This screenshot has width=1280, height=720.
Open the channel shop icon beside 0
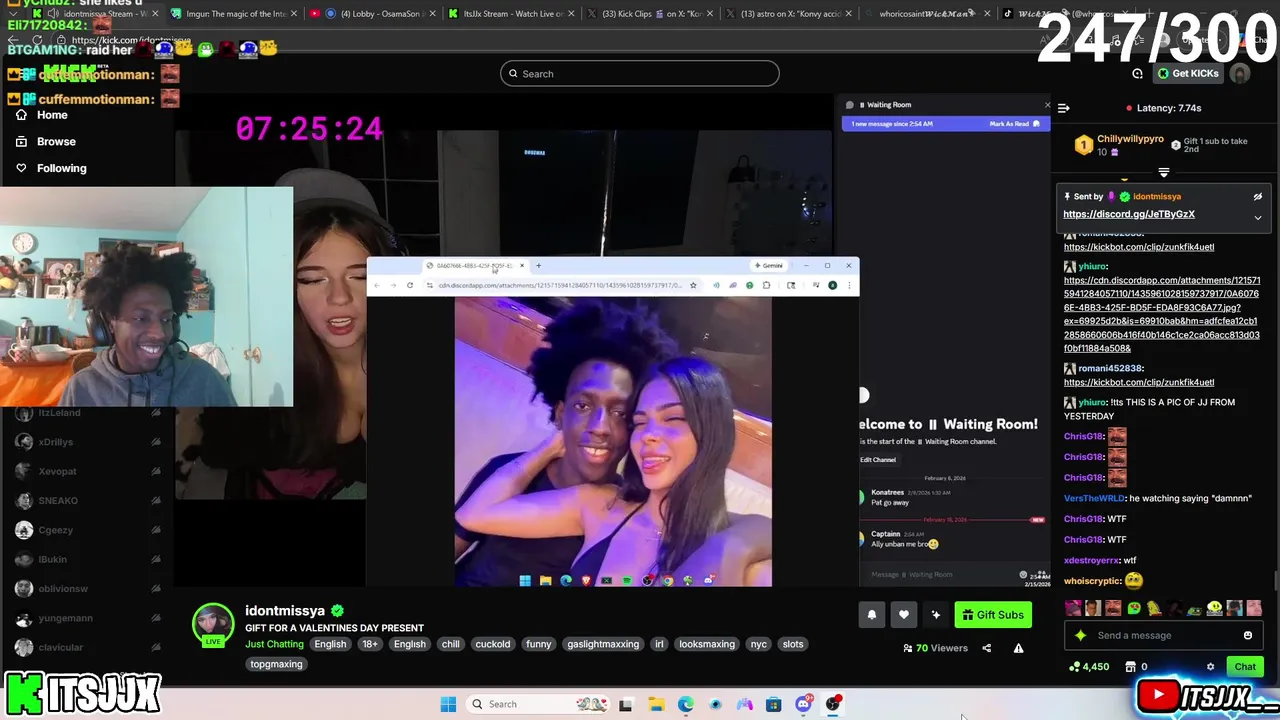[1130, 667]
